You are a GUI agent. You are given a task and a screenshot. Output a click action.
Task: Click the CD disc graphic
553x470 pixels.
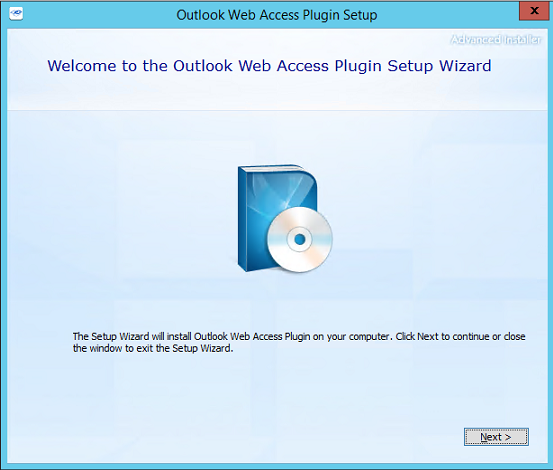(x=300, y=239)
